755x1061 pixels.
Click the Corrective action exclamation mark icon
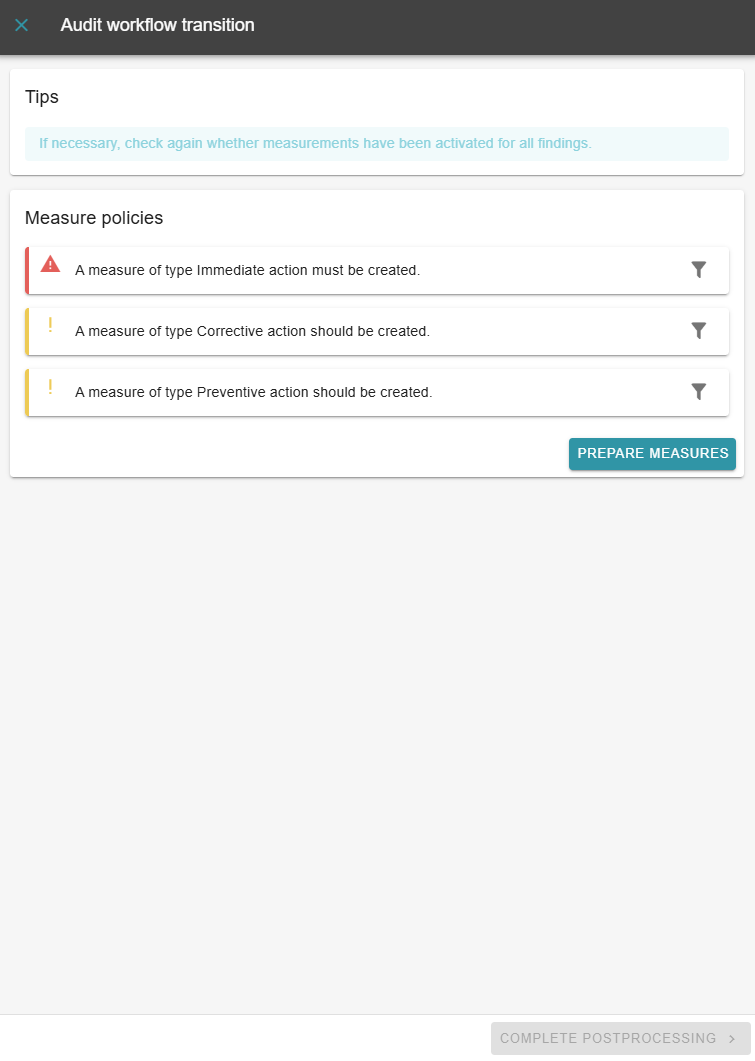click(50, 325)
